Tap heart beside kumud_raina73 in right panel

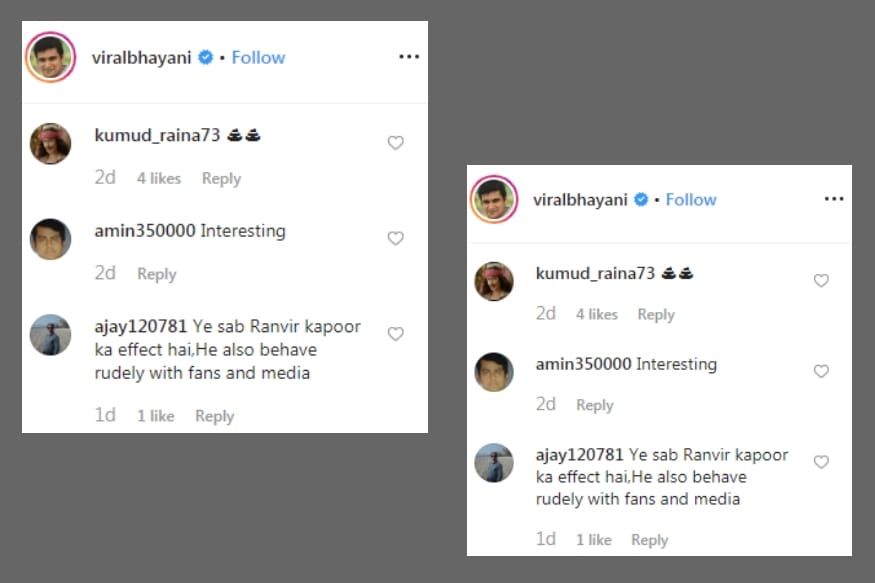(x=821, y=281)
